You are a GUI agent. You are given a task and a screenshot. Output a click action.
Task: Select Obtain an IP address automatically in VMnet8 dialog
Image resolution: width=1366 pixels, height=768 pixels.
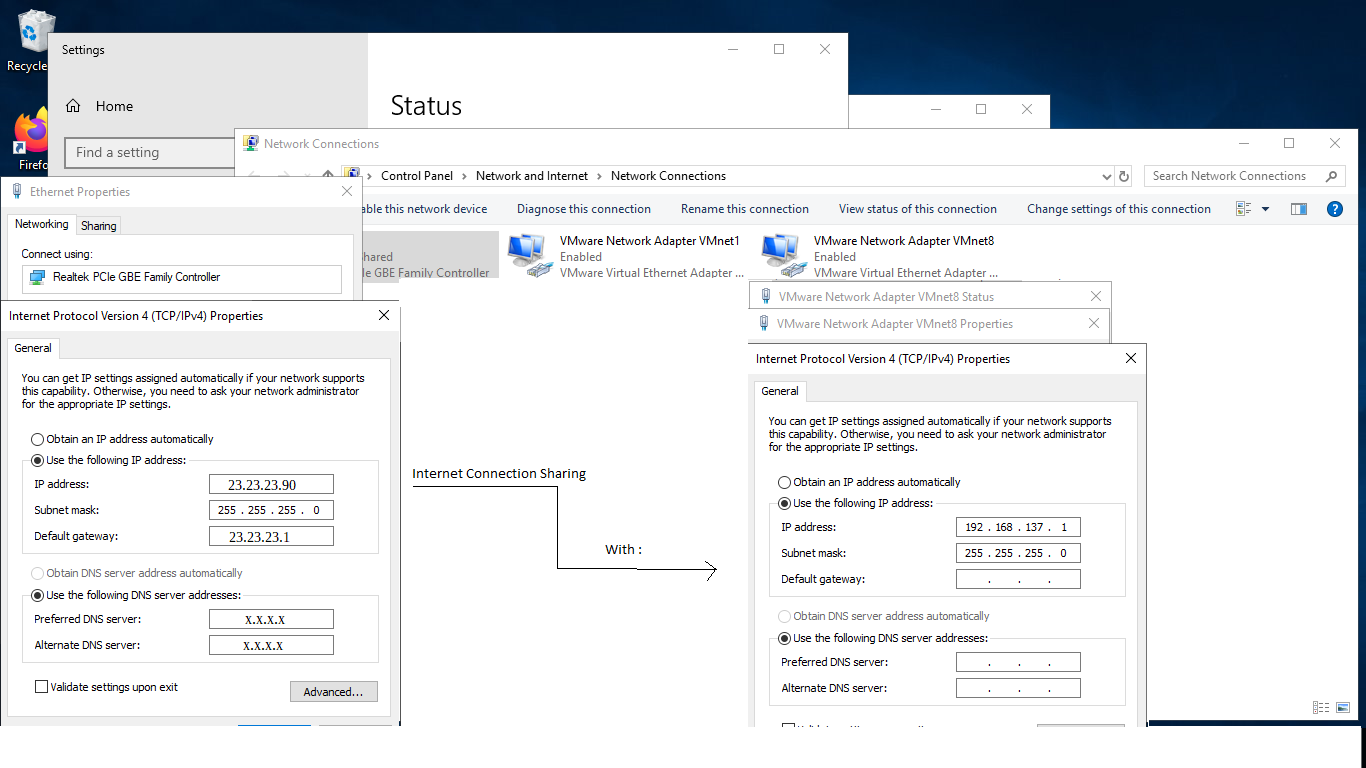click(785, 482)
